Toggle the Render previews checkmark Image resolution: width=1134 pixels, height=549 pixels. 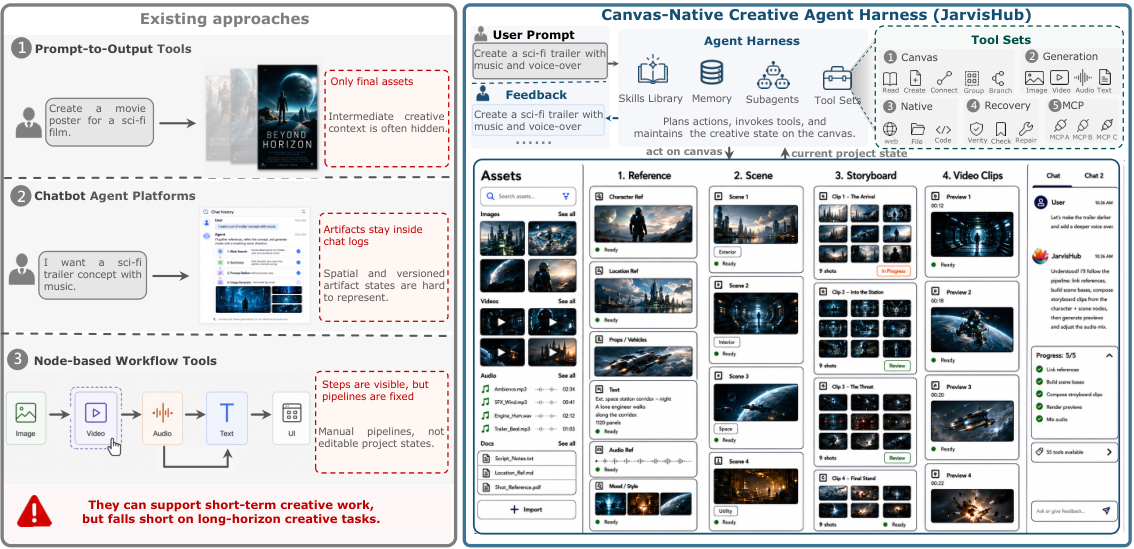(1039, 407)
